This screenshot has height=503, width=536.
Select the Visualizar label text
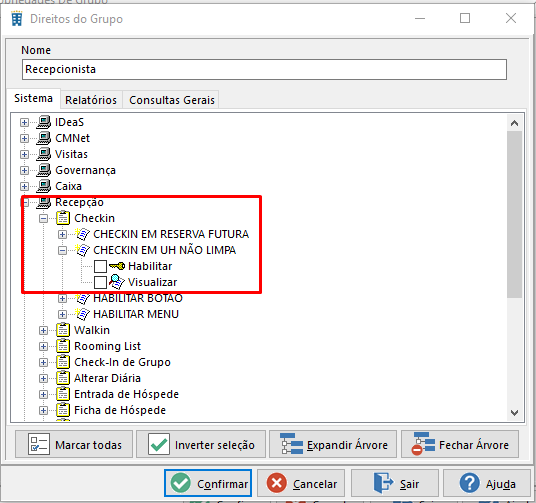(152, 282)
